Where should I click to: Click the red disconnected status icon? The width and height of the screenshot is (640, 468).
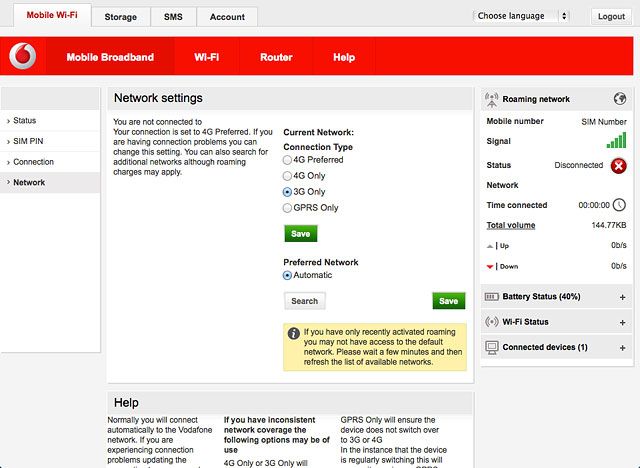[618, 166]
